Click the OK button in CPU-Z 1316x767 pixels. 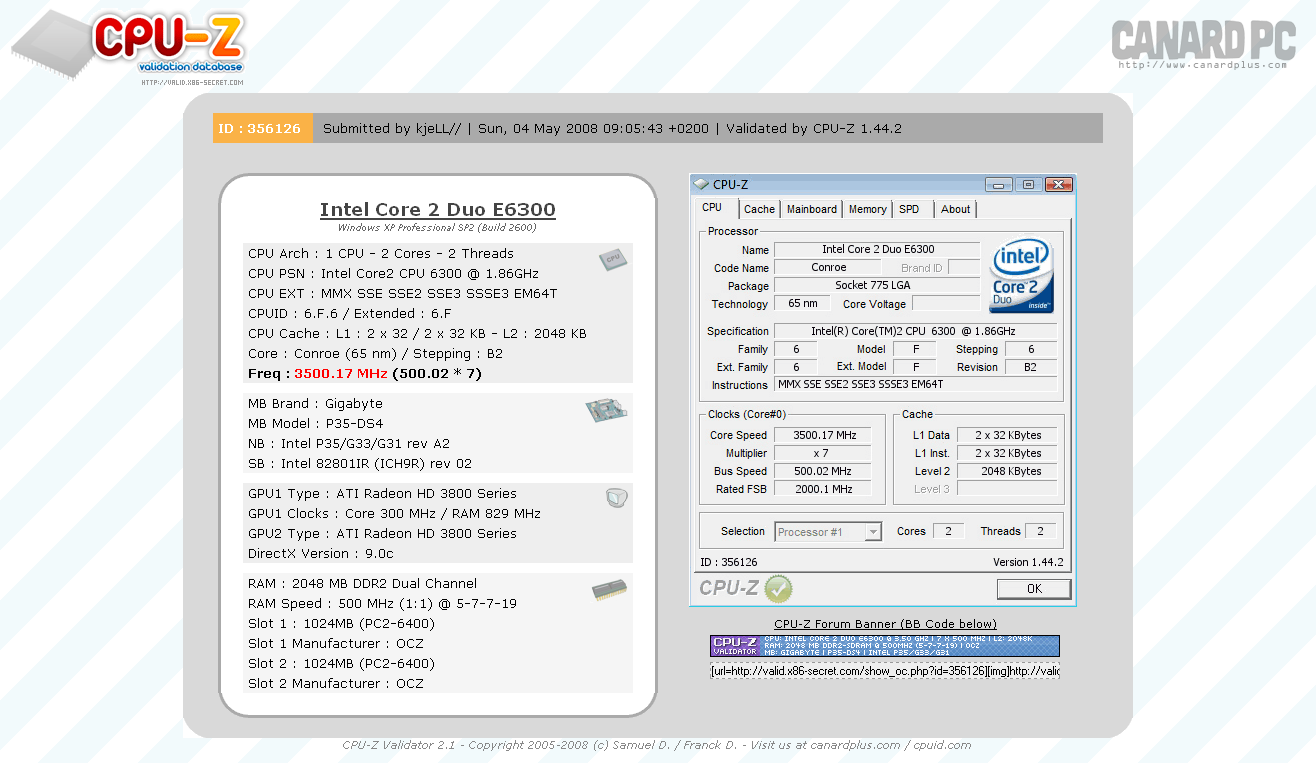point(1034,589)
